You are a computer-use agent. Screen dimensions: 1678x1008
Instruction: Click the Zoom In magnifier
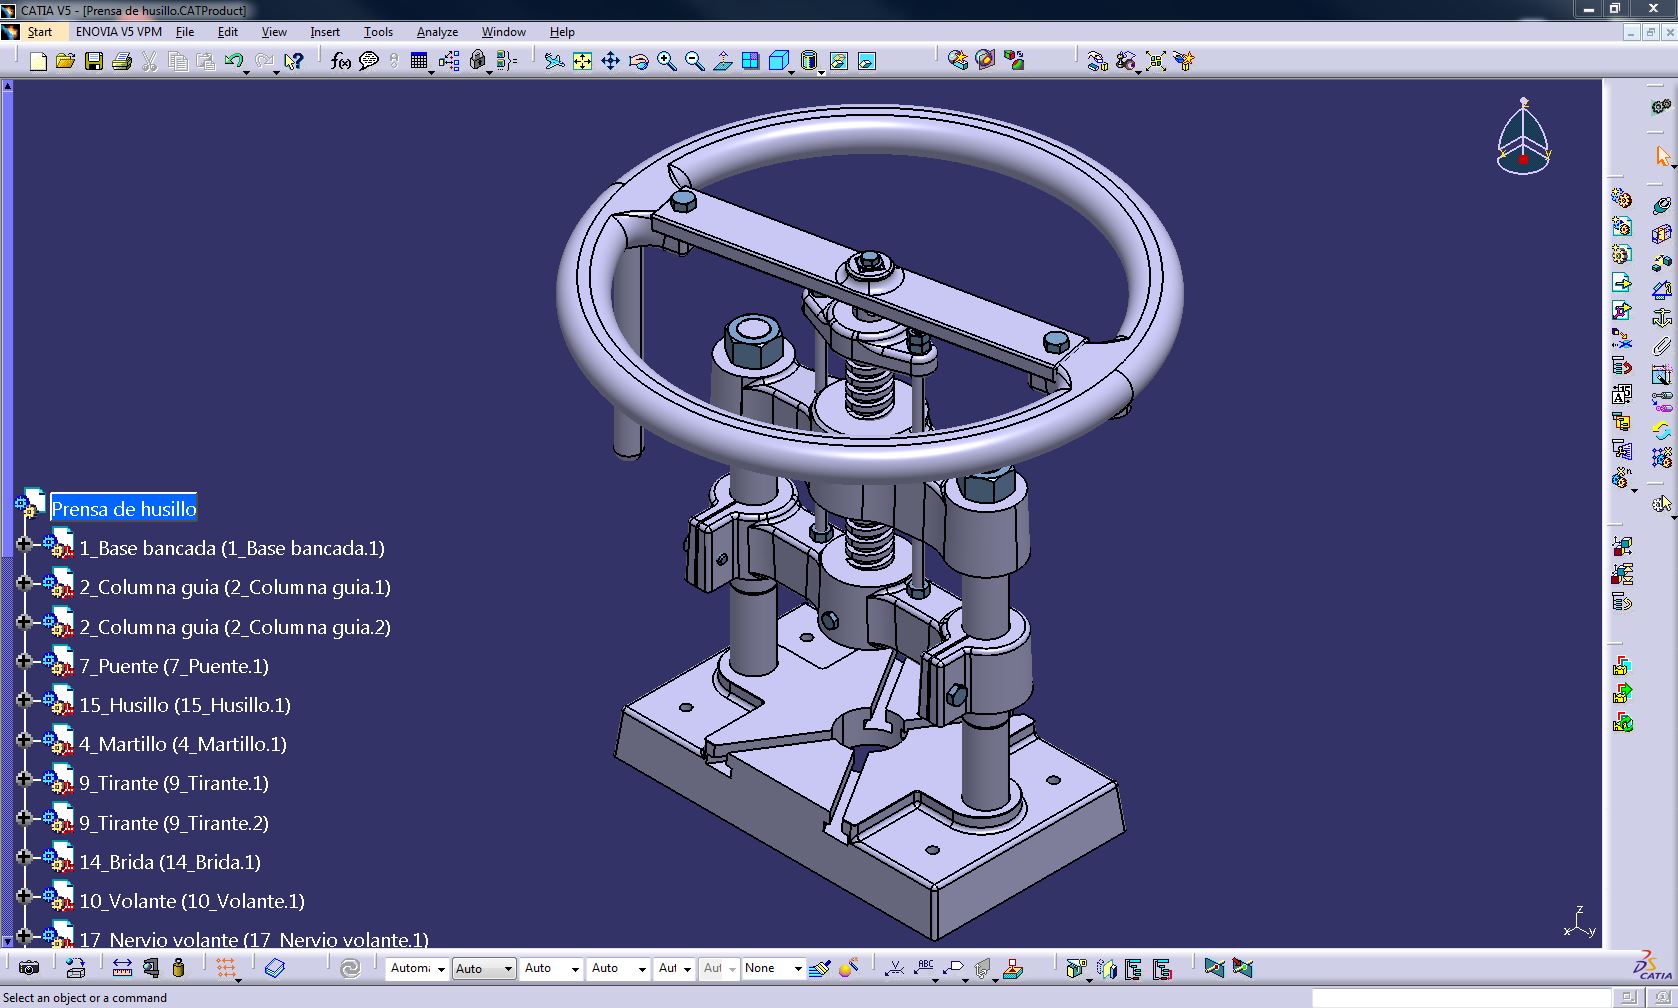tap(666, 61)
